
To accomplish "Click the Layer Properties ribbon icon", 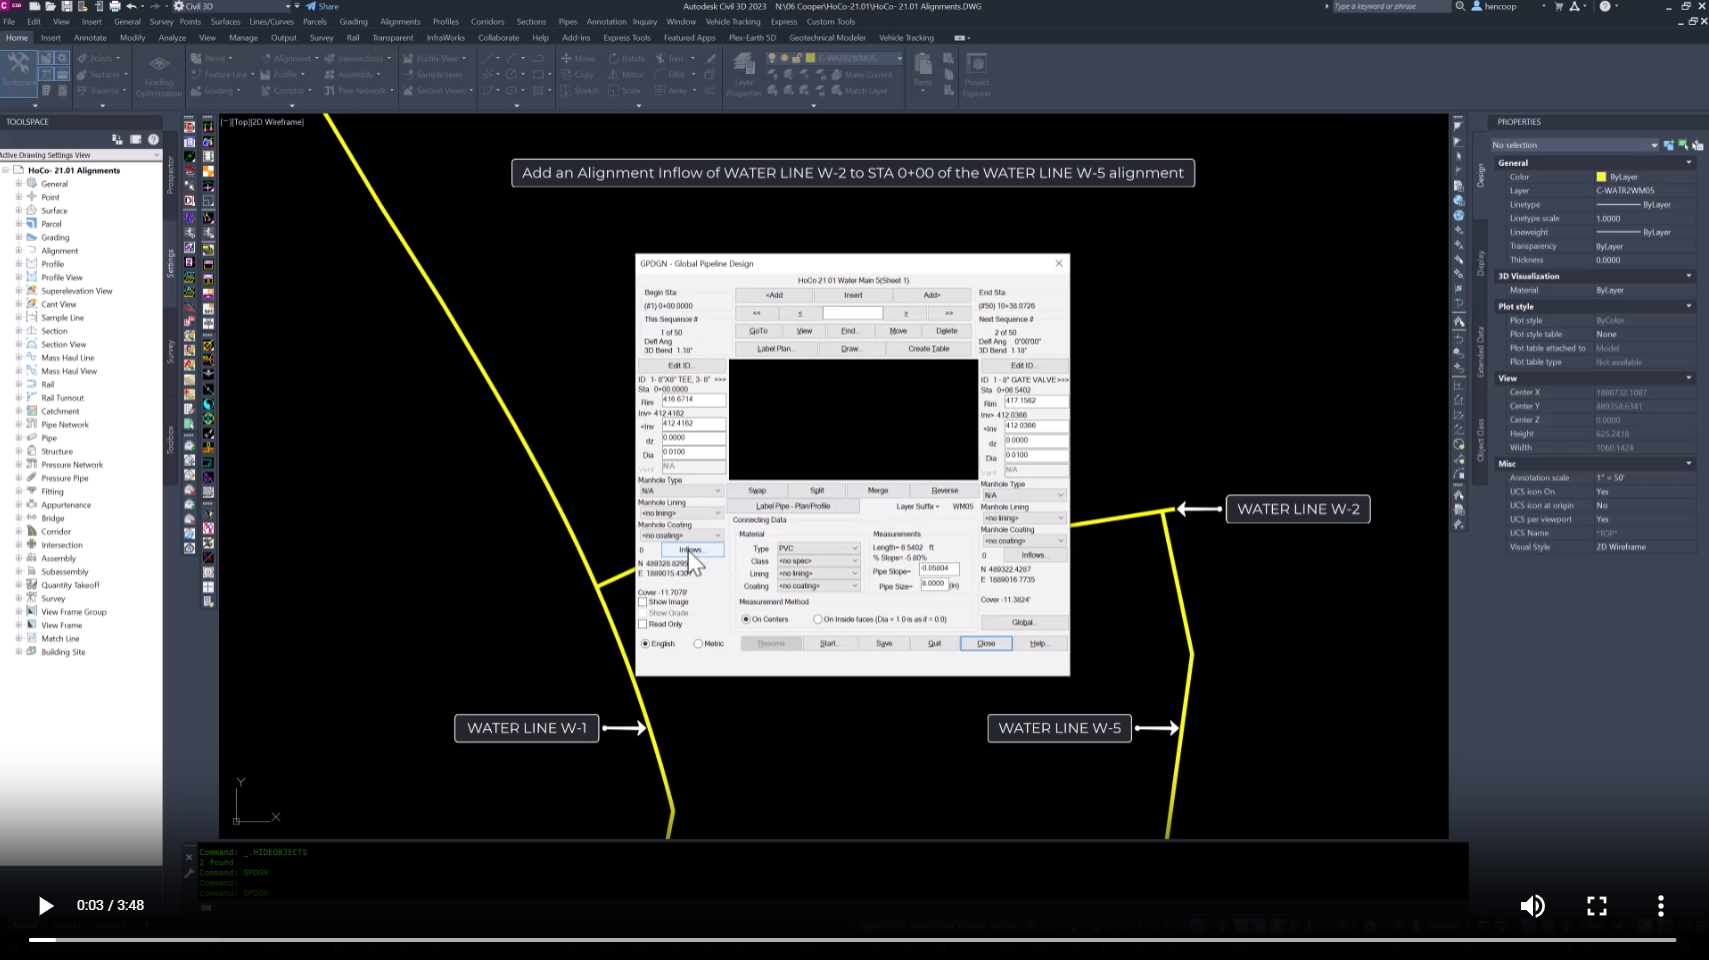I will 744,75.
